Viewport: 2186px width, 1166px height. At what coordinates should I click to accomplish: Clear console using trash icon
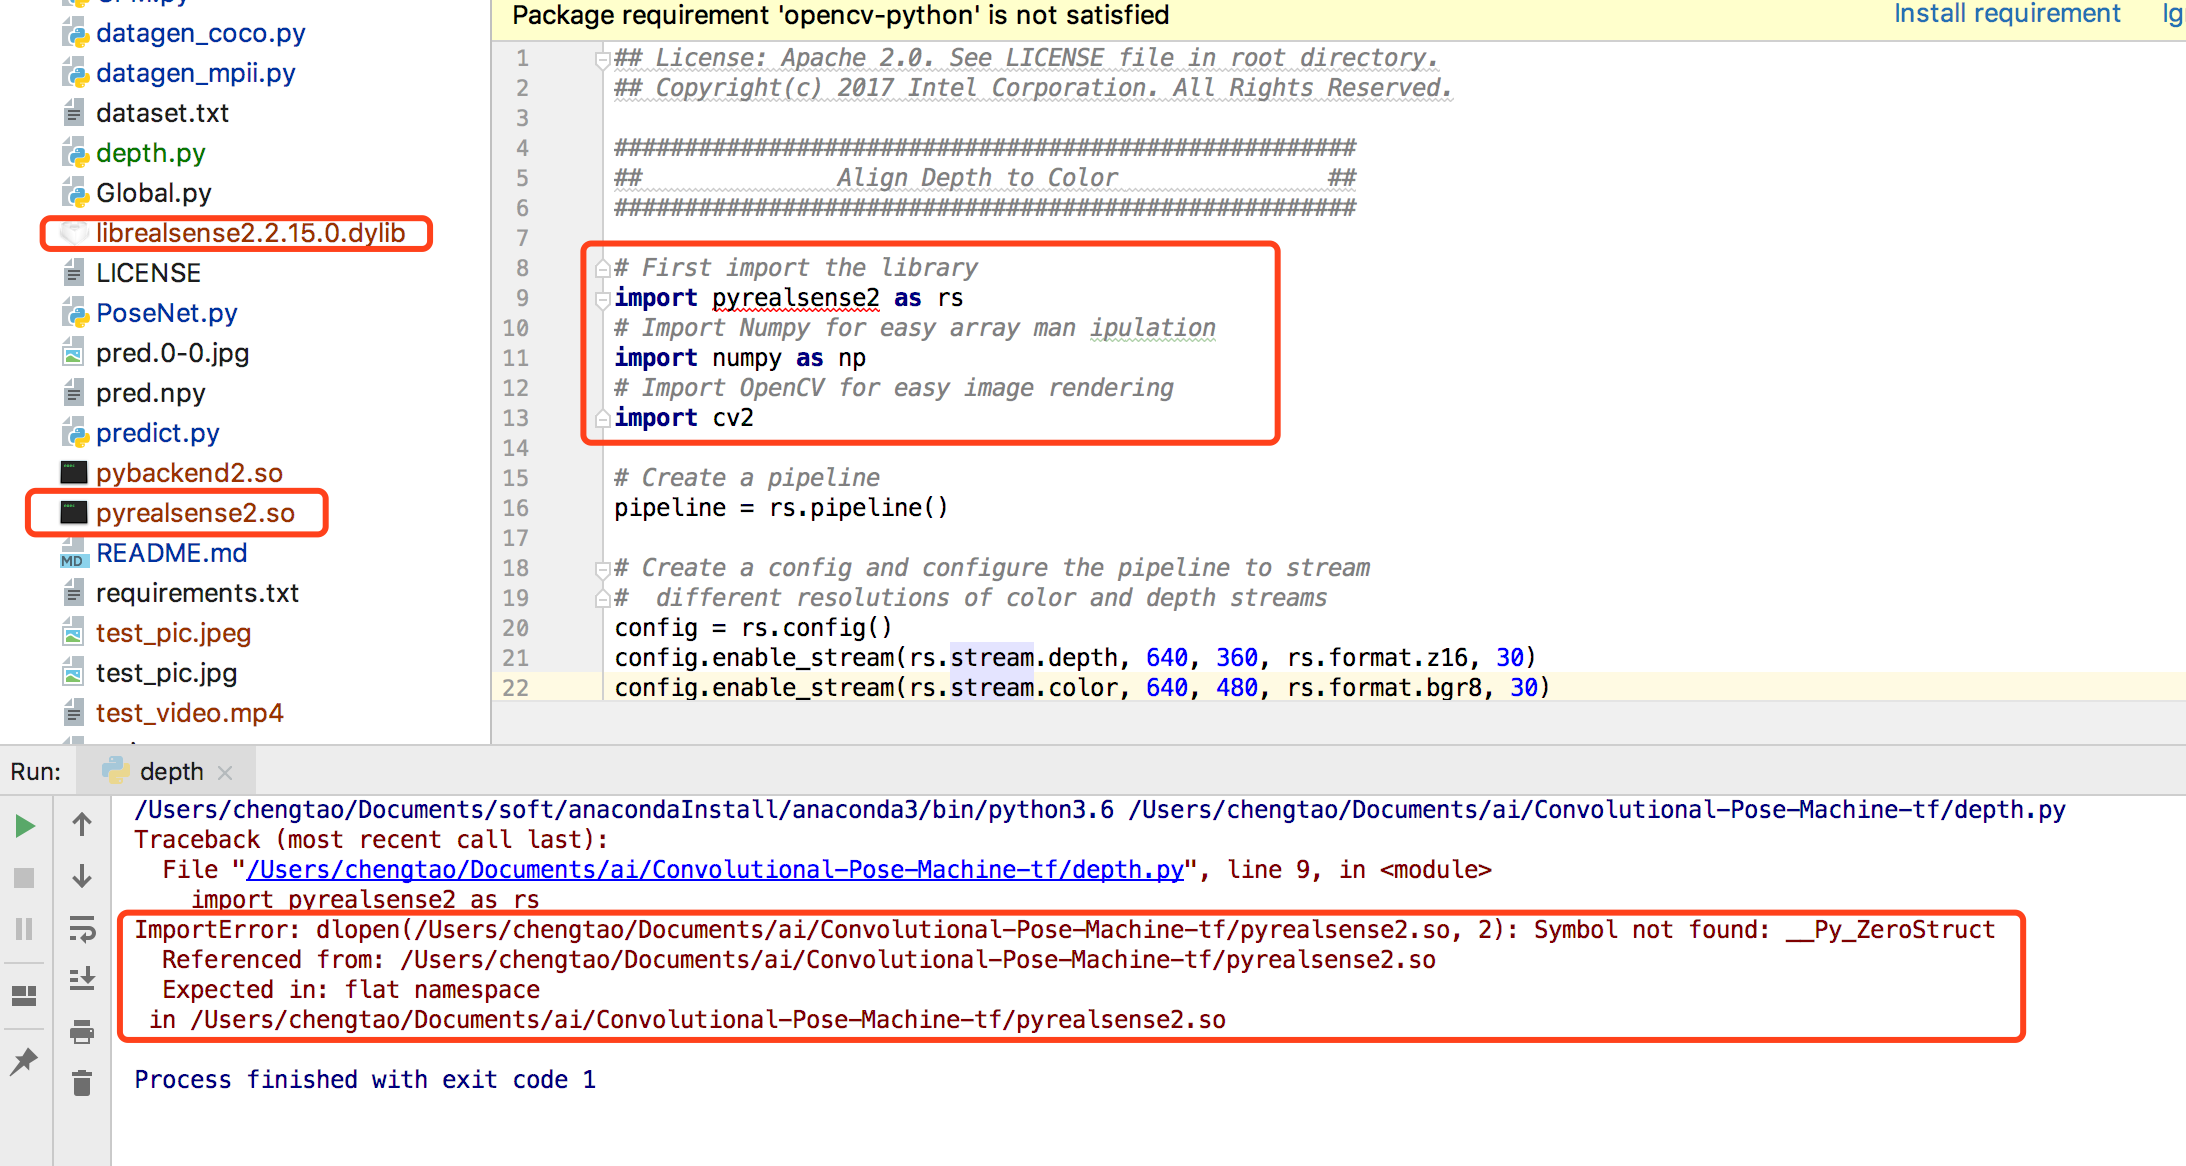pyautogui.click(x=81, y=1082)
